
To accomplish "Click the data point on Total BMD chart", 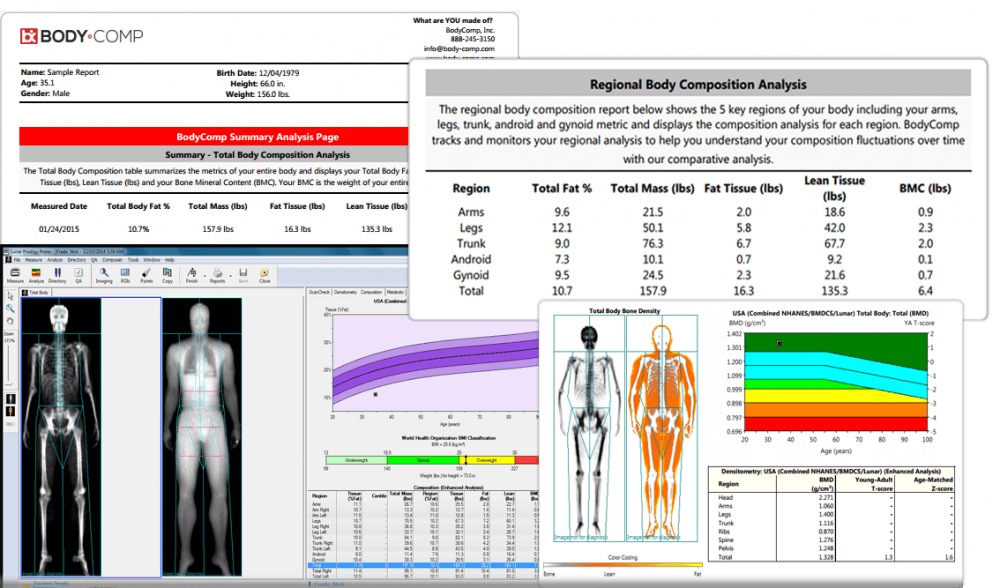I will coord(779,343).
